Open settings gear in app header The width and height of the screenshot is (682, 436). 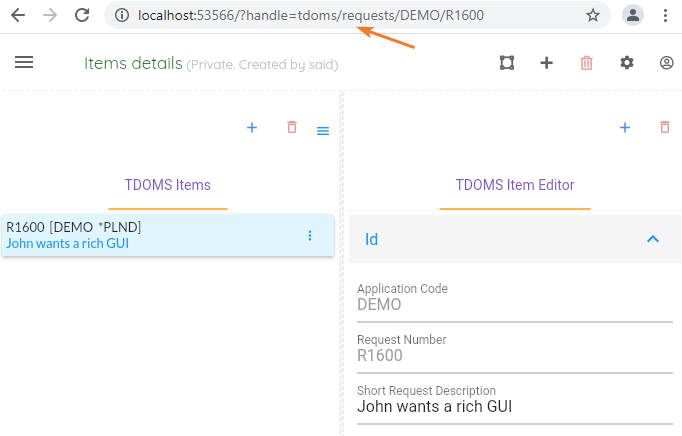pos(626,63)
